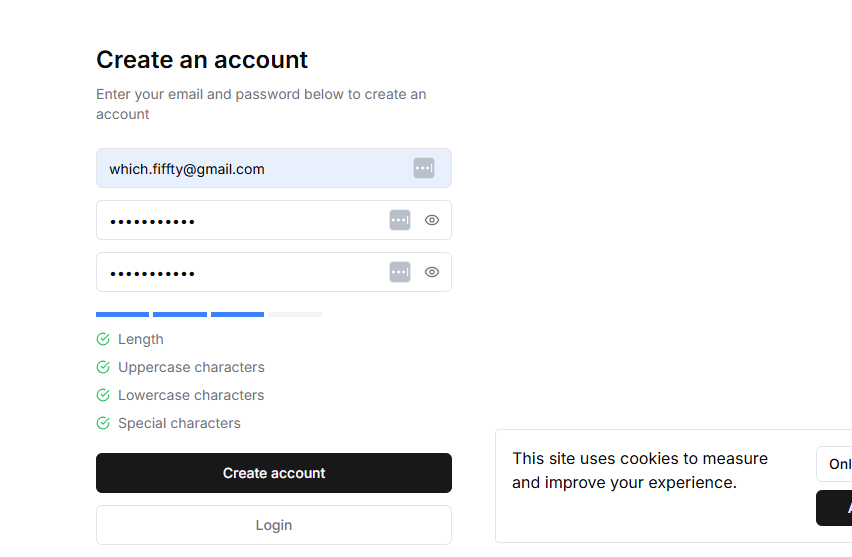This screenshot has height=557, width=852.
Task: Show first password with eye icon
Action: (432, 220)
